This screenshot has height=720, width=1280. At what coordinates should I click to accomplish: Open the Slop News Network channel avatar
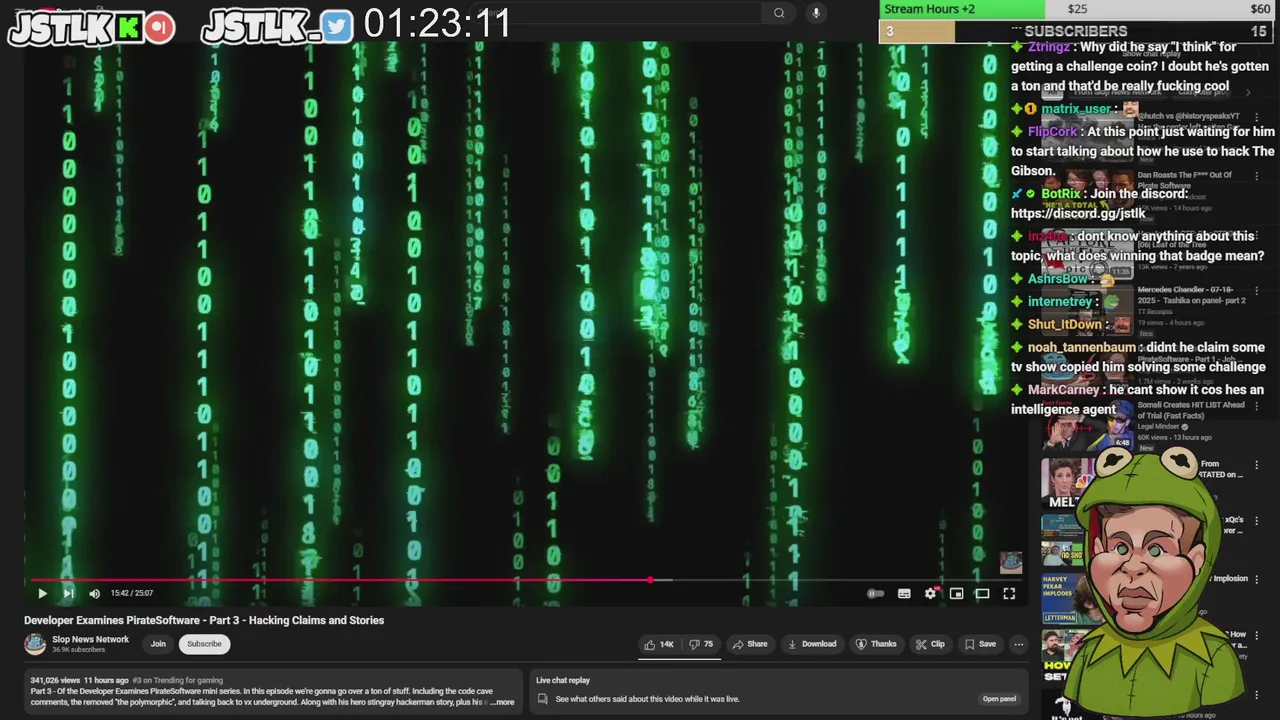pos(35,644)
